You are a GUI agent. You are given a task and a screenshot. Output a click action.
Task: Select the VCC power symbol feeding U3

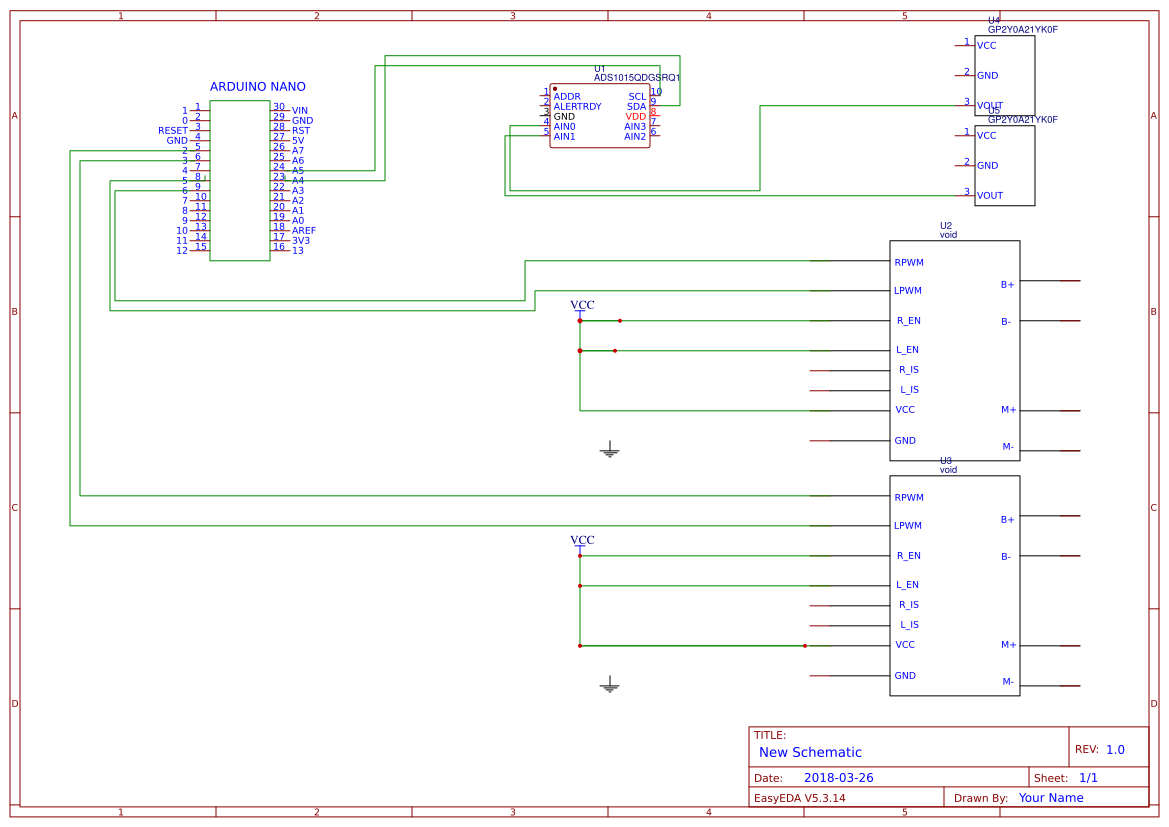(582, 543)
